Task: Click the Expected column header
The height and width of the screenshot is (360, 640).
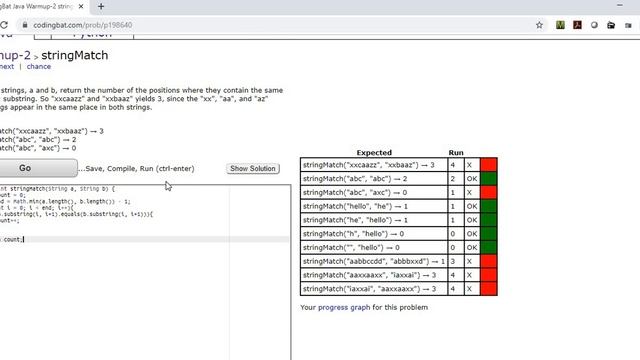Action: pos(374,153)
